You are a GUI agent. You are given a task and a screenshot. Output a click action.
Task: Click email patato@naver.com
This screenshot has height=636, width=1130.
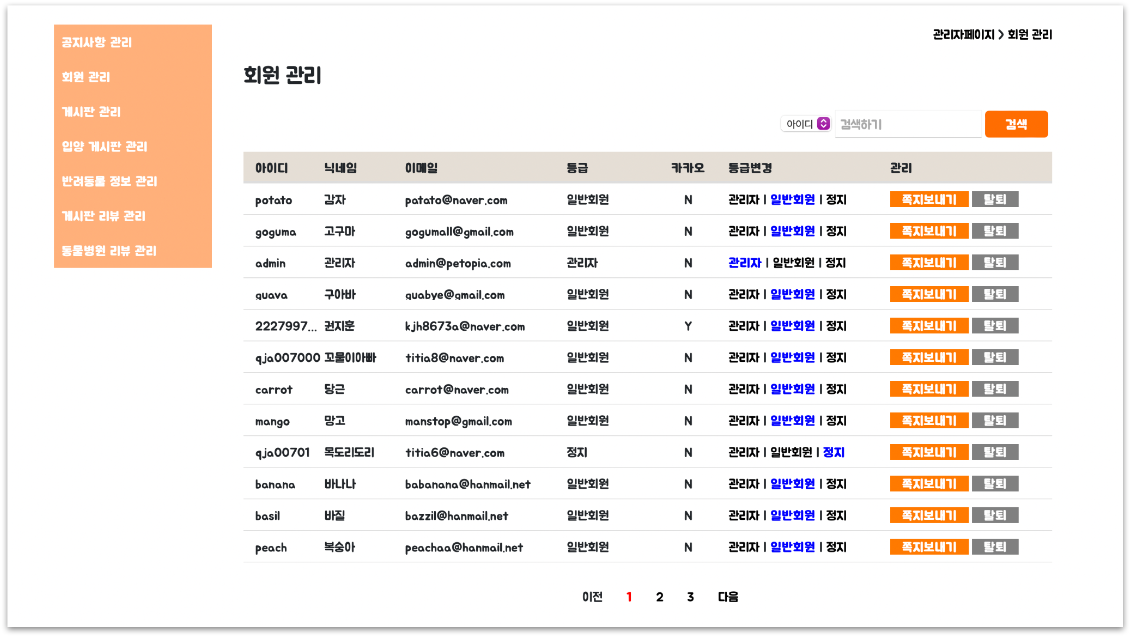[456, 200]
